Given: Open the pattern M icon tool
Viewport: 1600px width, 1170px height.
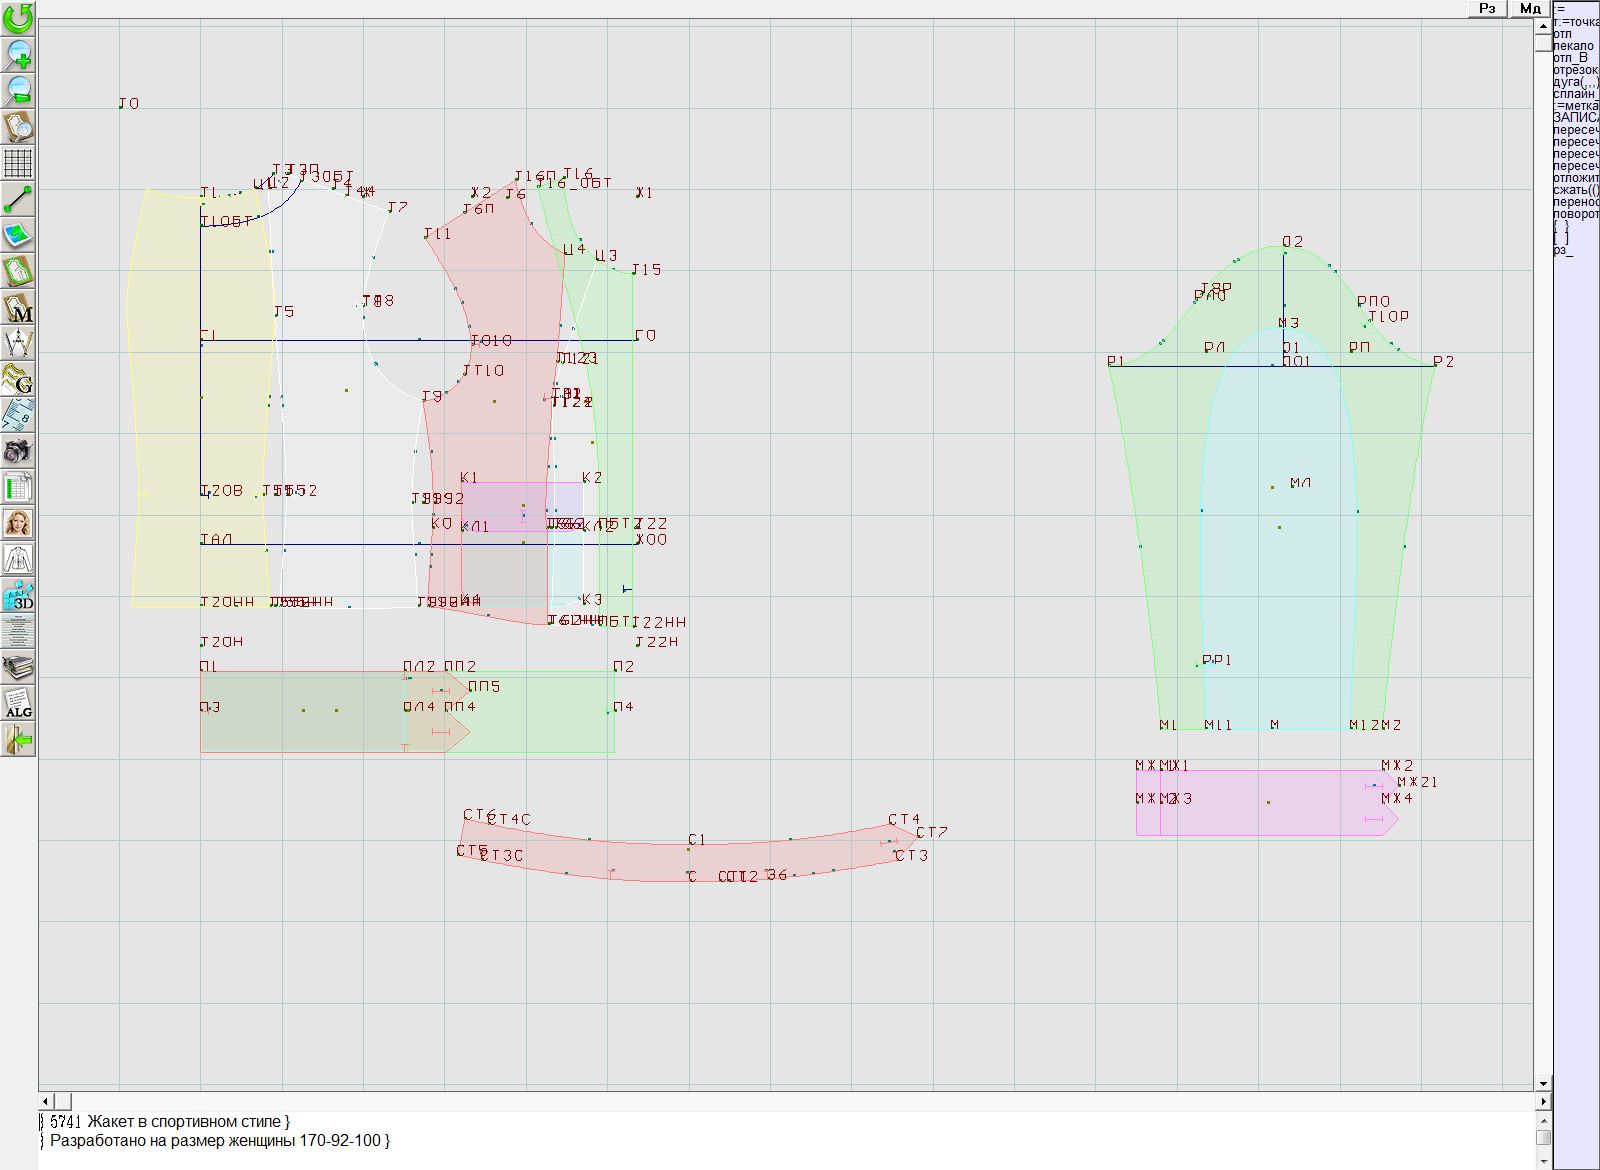Looking at the screenshot, I should point(18,308).
